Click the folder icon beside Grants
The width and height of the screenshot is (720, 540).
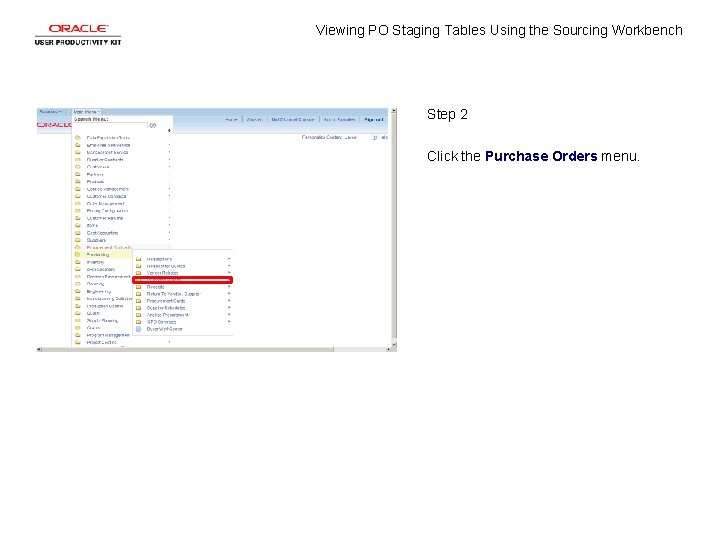tap(78, 328)
